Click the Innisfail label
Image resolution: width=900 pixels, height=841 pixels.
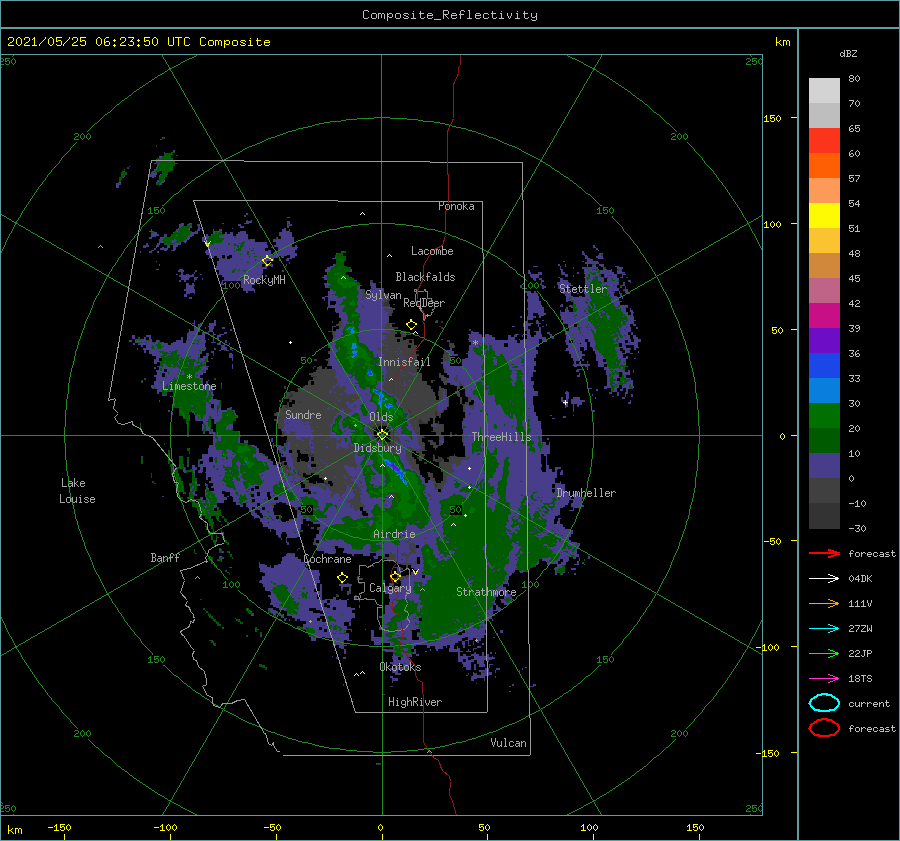tap(404, 362)
